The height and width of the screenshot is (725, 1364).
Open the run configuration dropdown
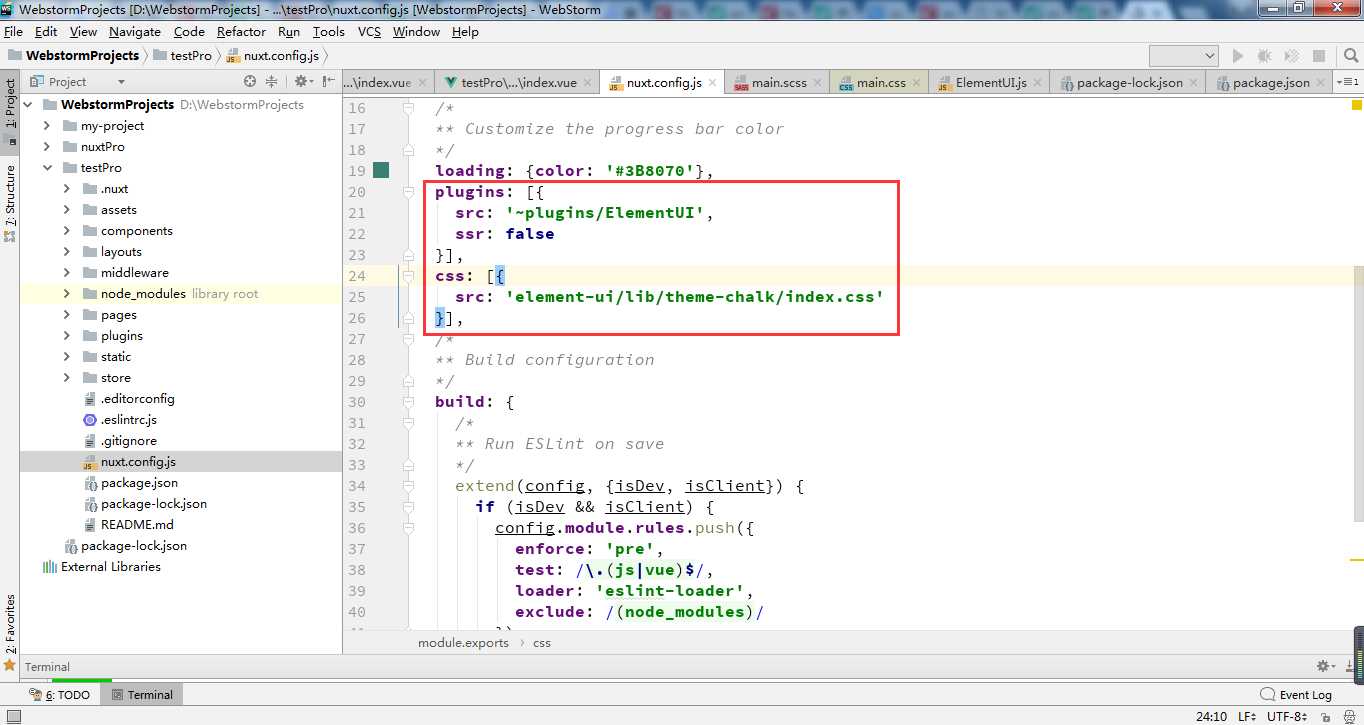[1184, 56]
